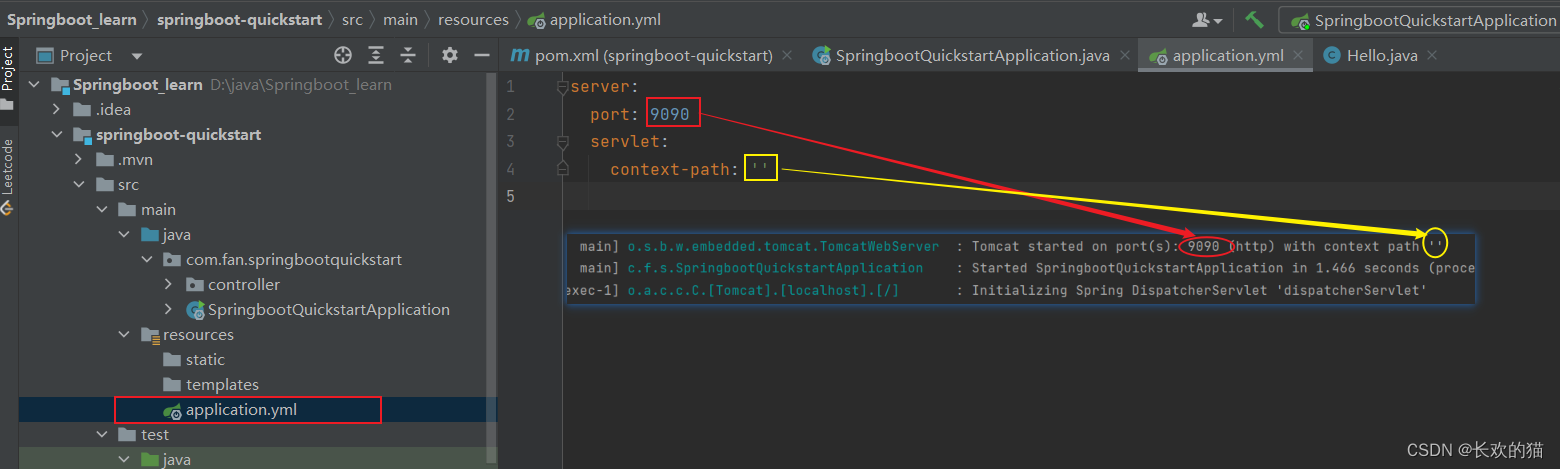The width and height of the screenshot is (1560, 469).
Task: Click Springboot_learn in the breadcrumb bar
Action: click(x=72, y=19)
